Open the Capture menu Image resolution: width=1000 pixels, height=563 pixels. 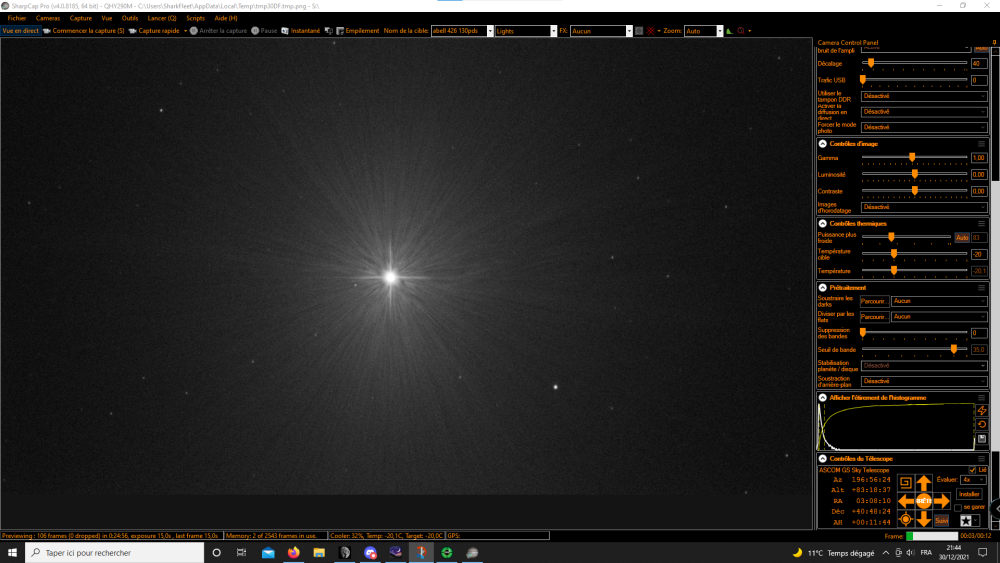[x=80, y=18]
